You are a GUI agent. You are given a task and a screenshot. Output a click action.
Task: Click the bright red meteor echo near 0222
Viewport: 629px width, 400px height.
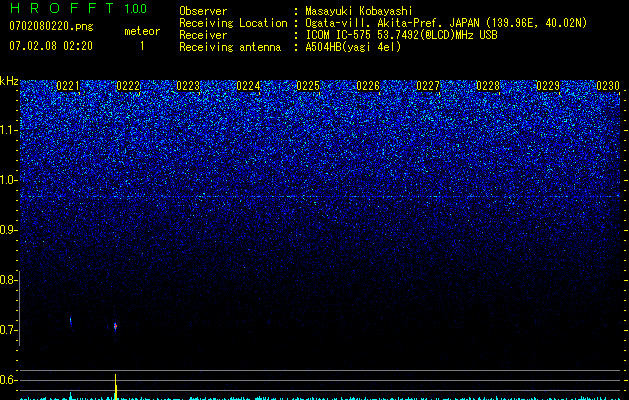(x=115, y=326)
